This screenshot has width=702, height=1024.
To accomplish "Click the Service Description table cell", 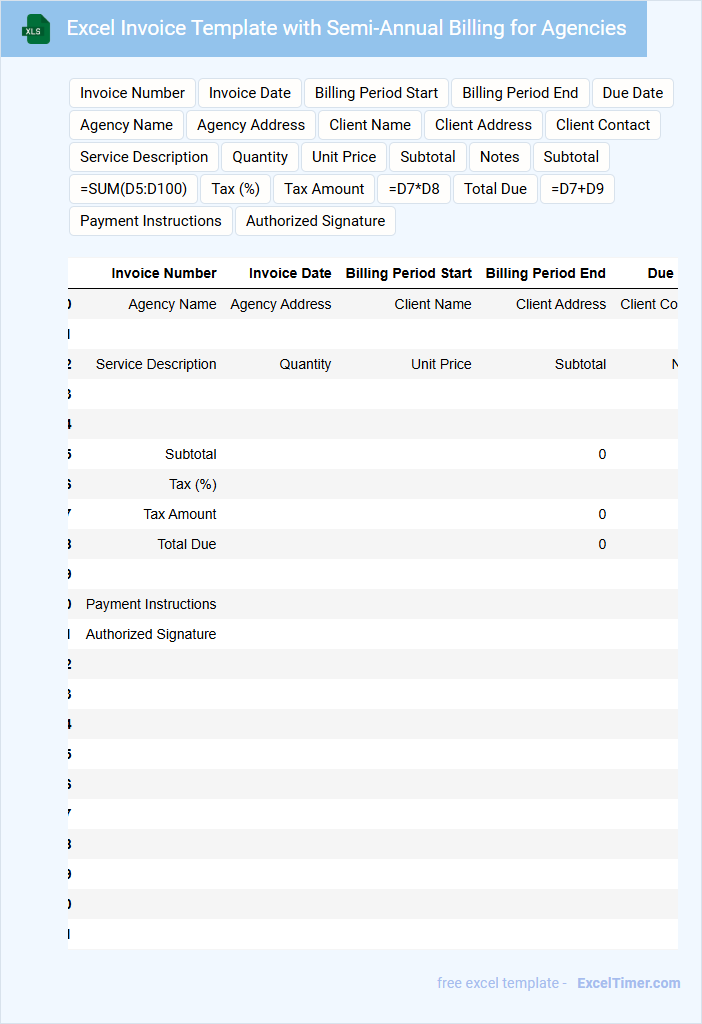I will pos(156,364).
